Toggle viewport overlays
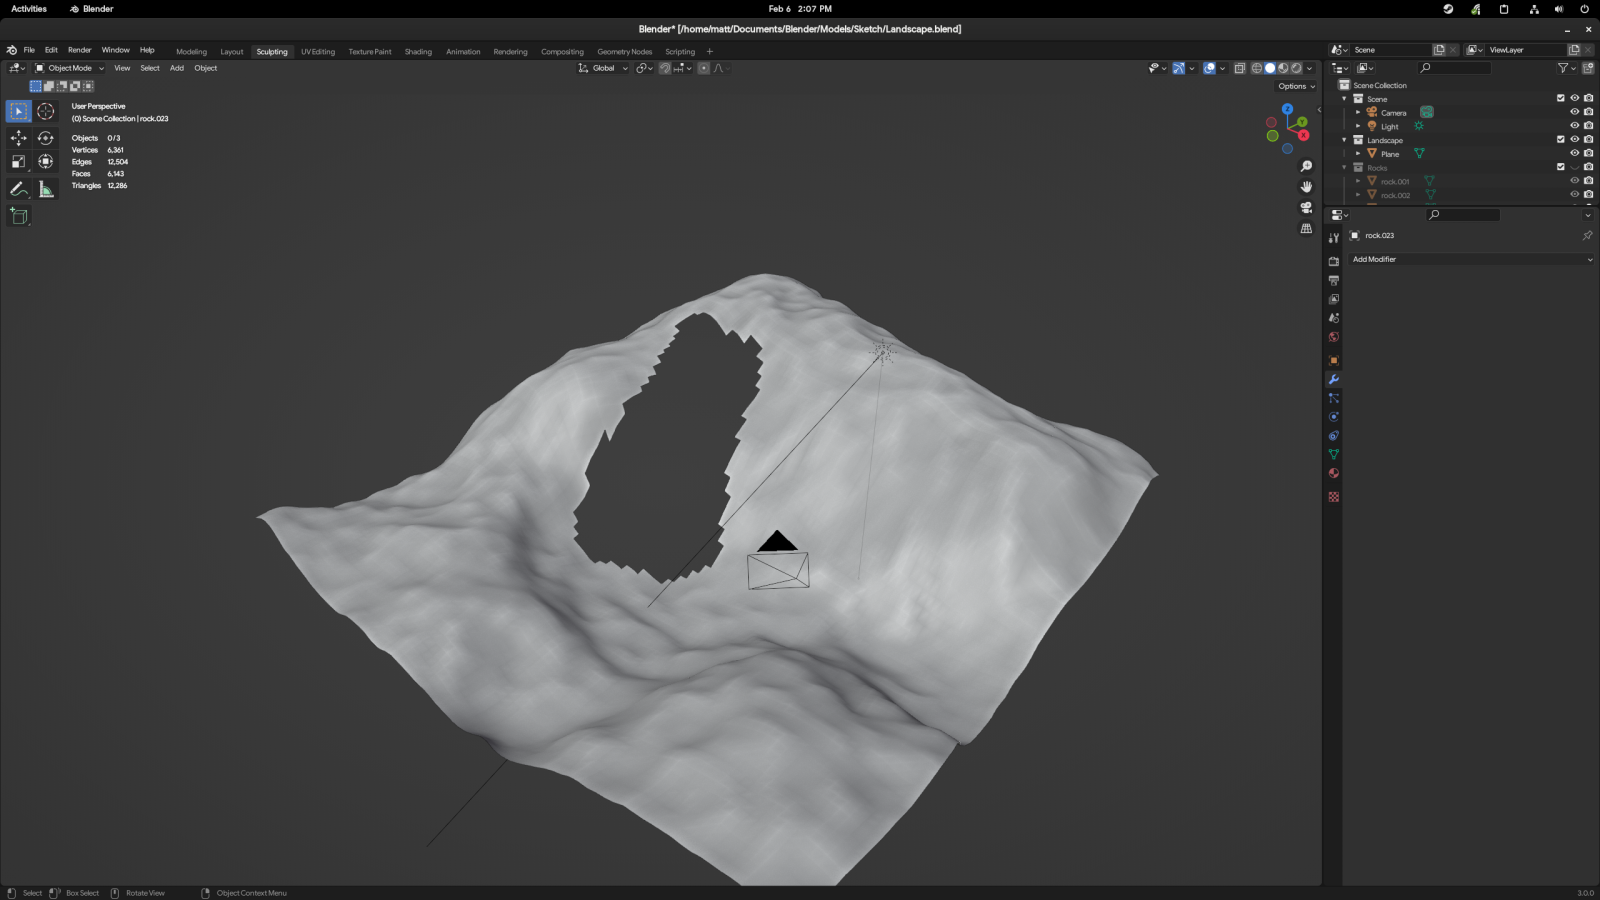Image resolution: width=1600 pixels, height=900 pixels. pyautogui.click(x=1209, y=68)
